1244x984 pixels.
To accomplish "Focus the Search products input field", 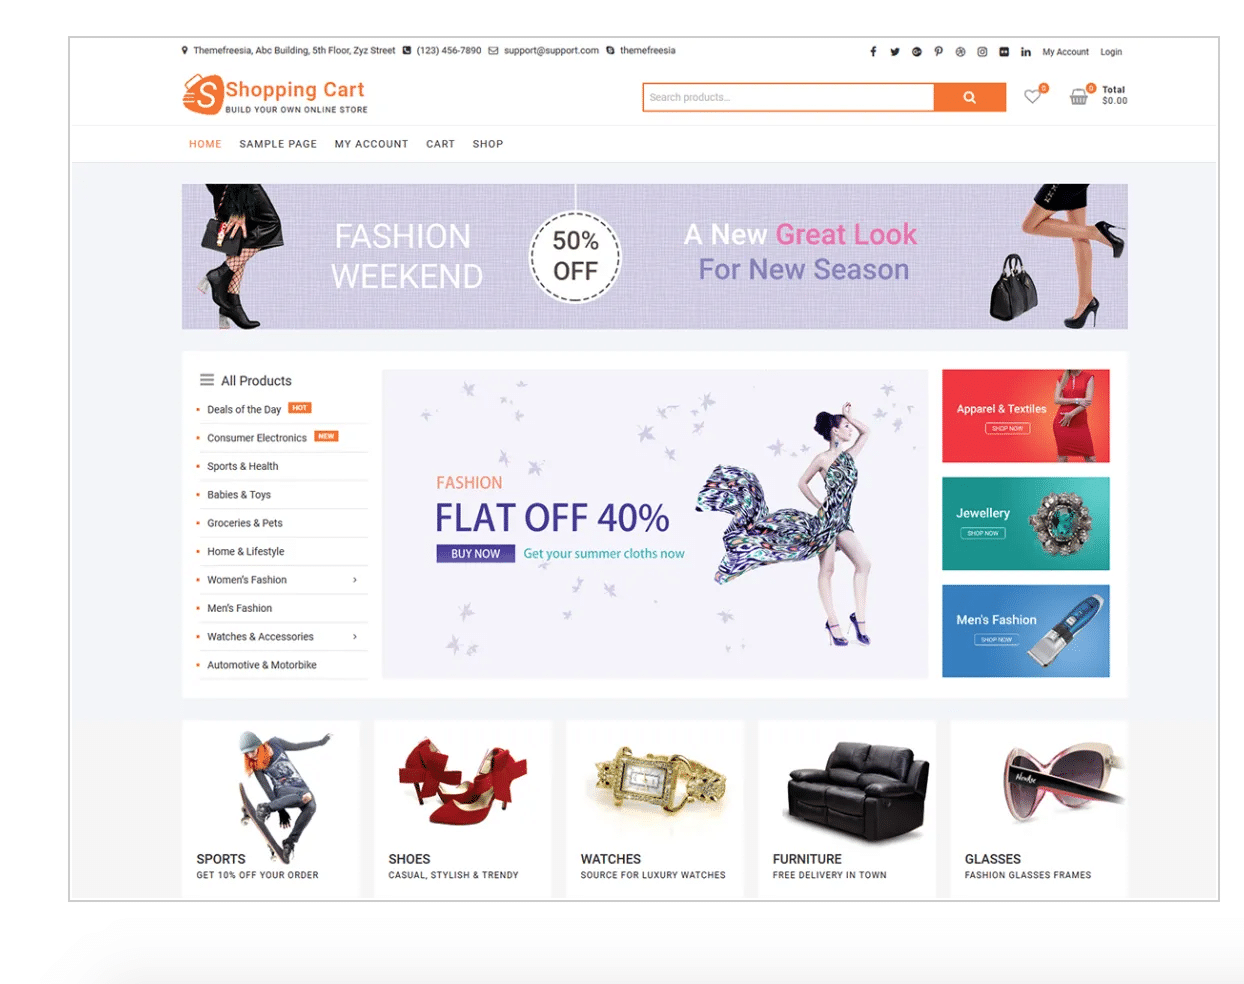I will 788,97.
